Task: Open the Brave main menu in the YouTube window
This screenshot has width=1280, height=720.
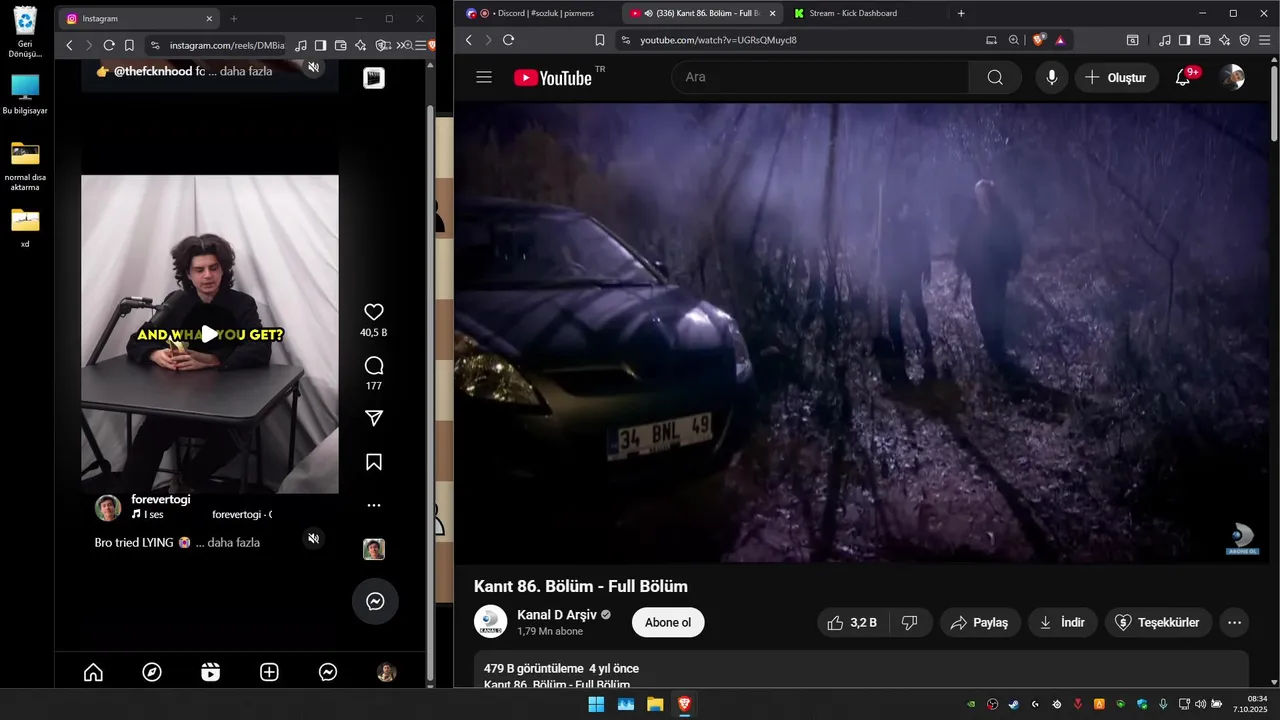Action: click(x=1265, y=40)
